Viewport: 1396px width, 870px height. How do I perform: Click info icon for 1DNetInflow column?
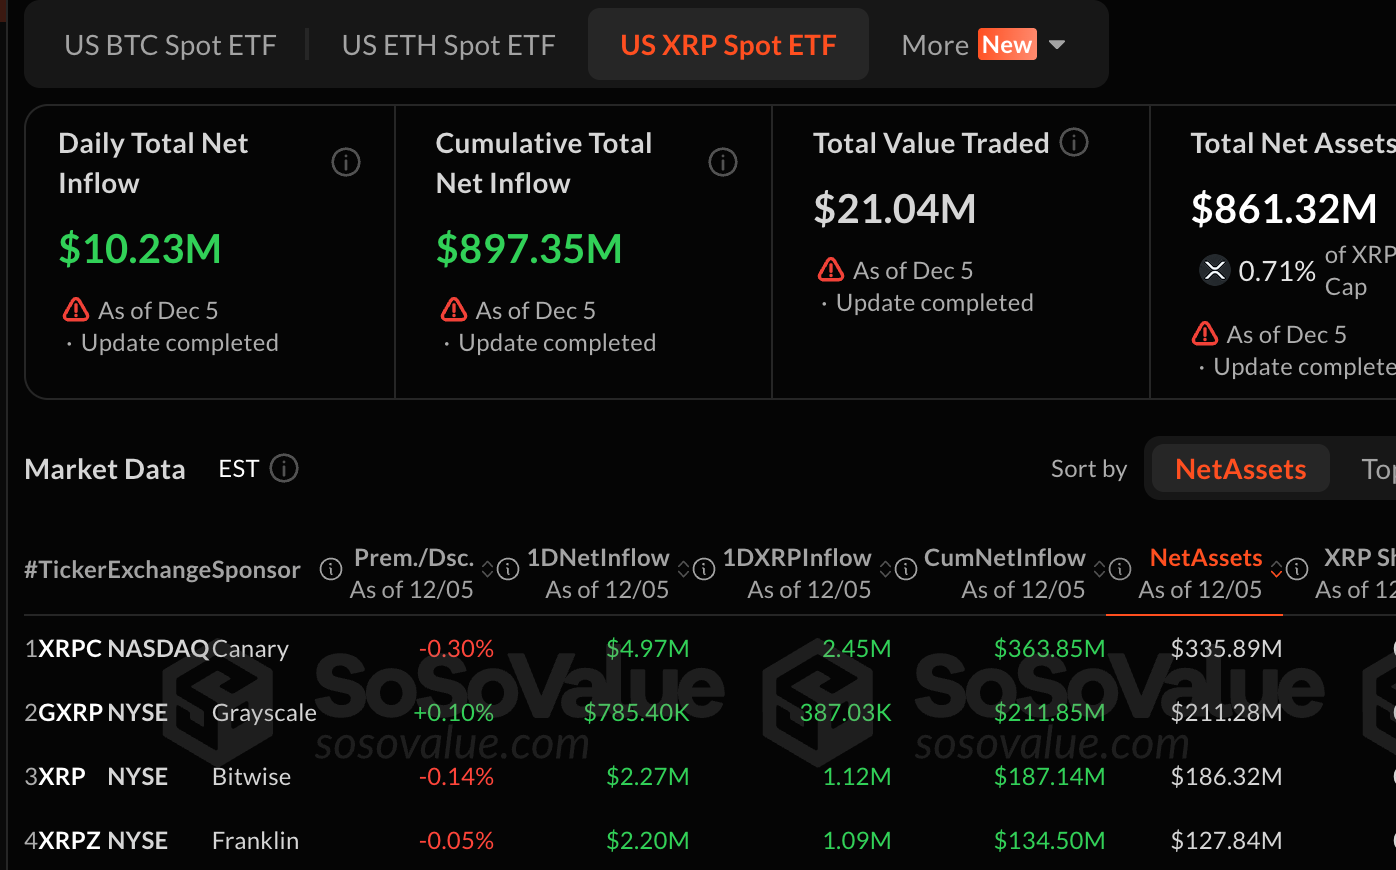point(704,569)
